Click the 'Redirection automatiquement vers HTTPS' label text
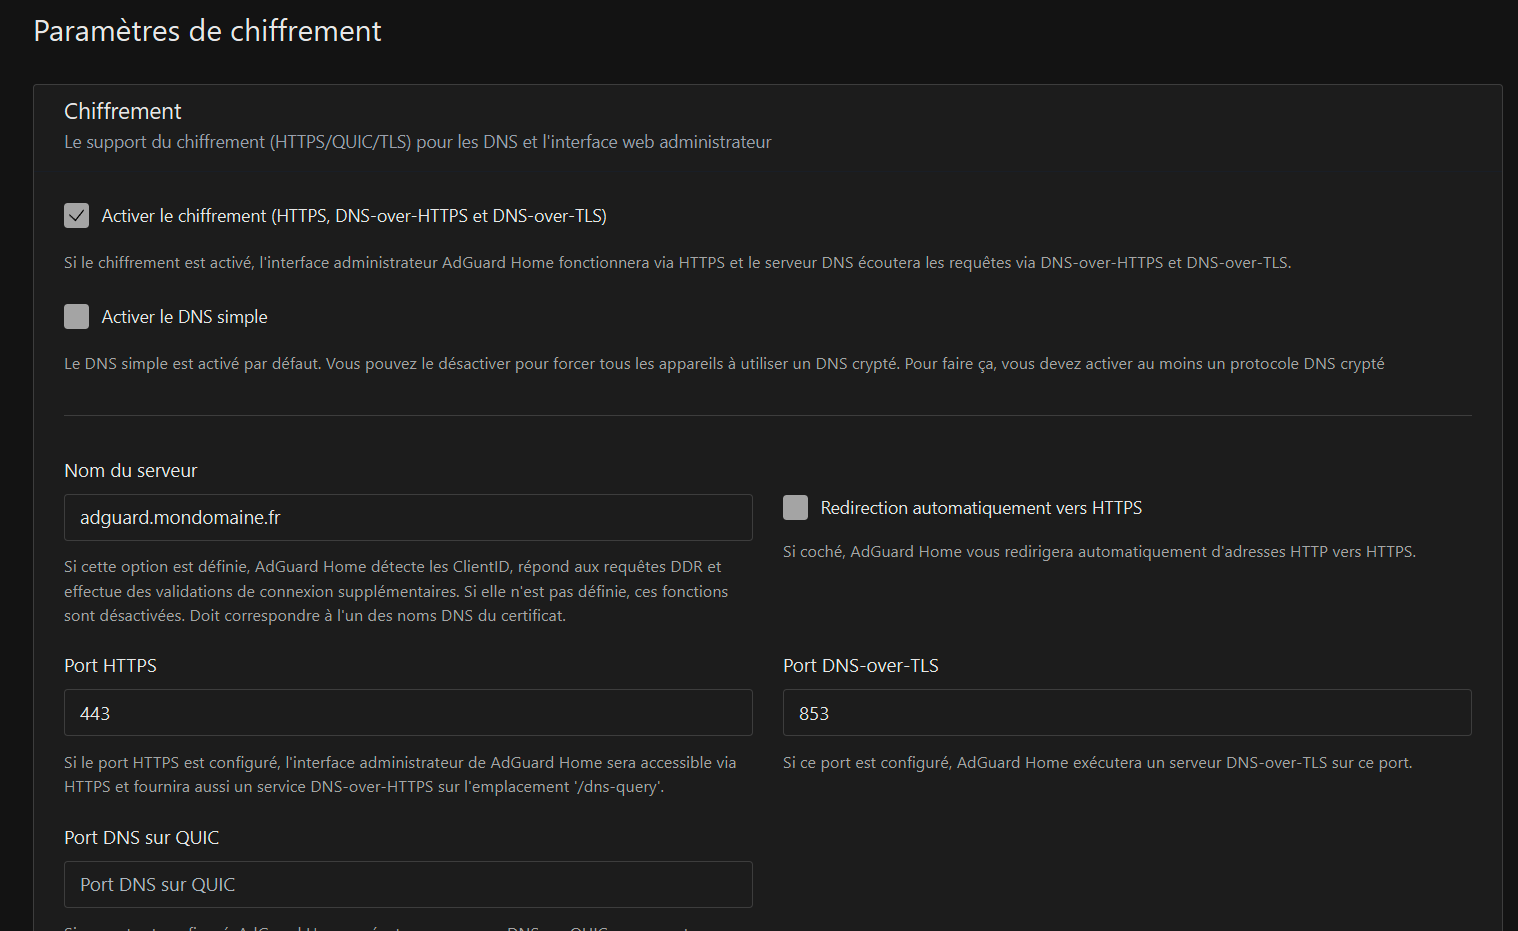Image resolution: width=1518 pixels, height=931 pixels. (x=980, y=508)
